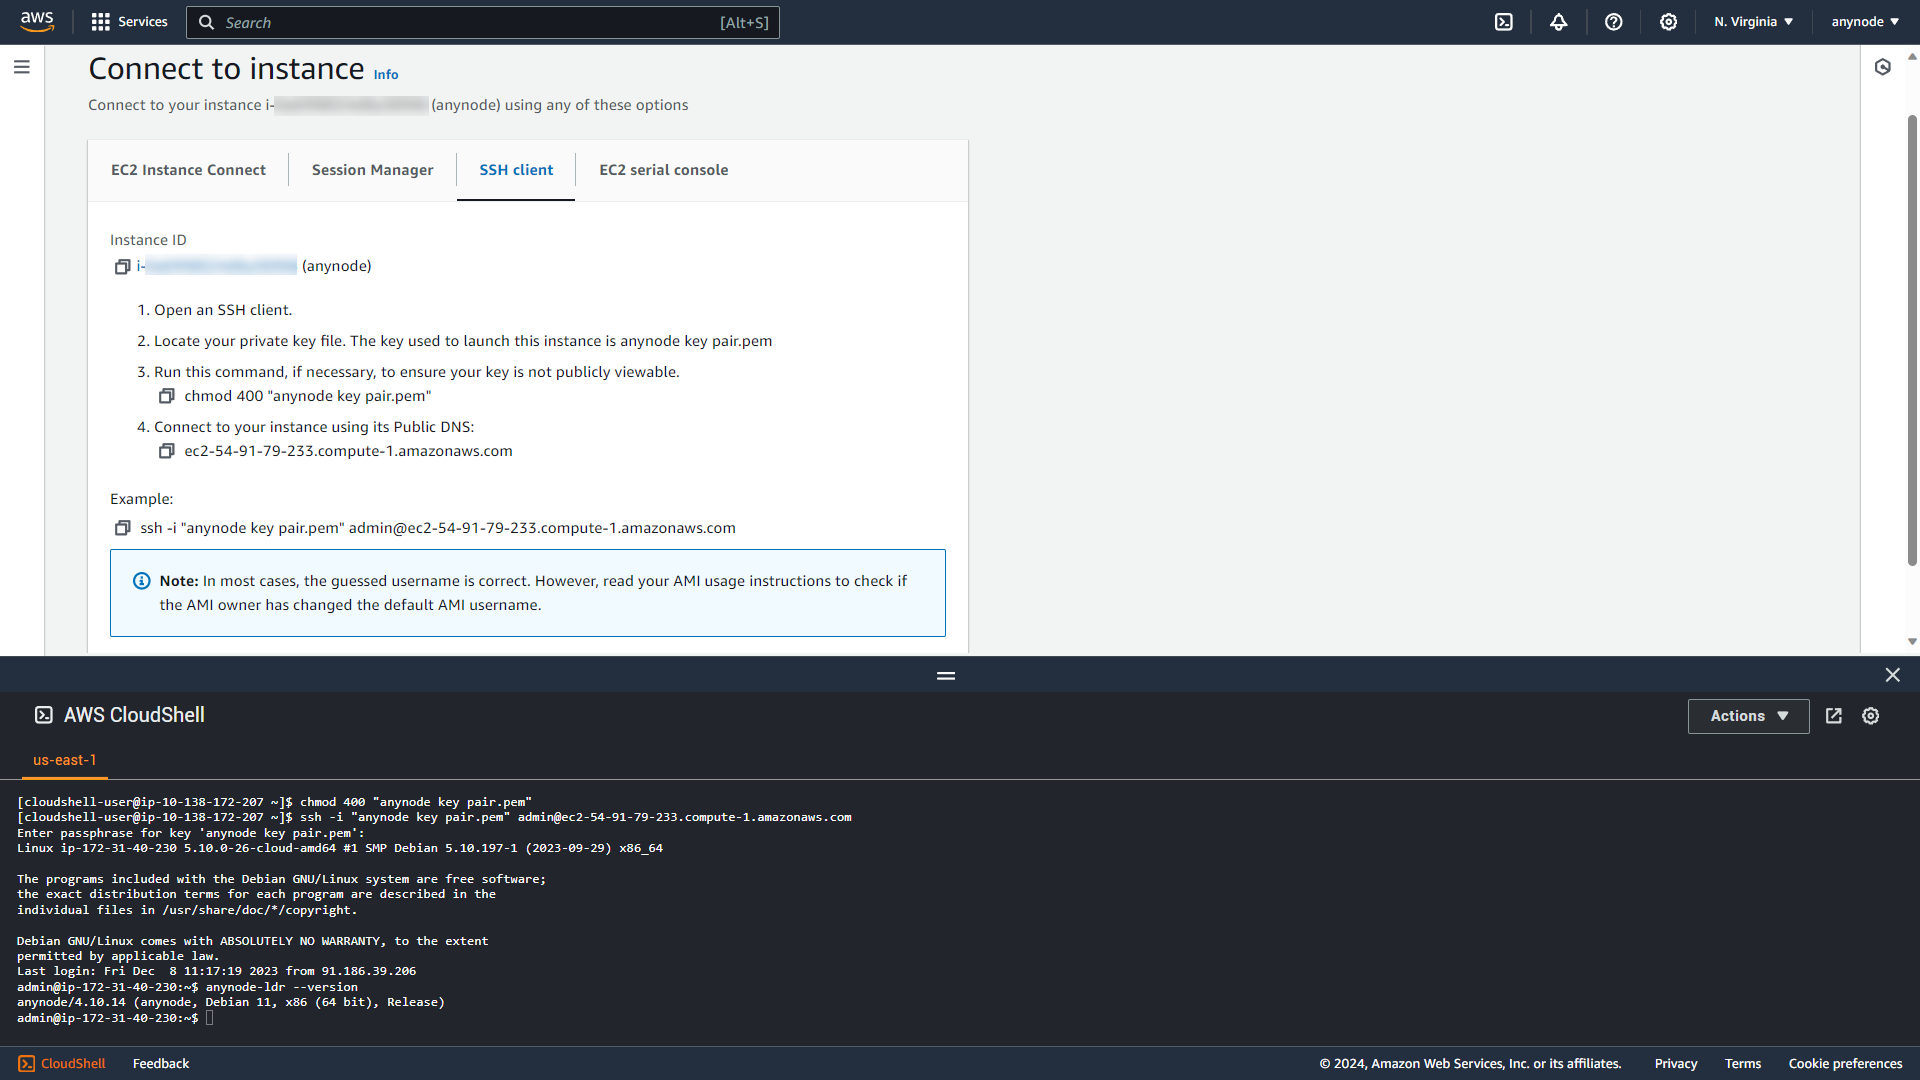Copy the instance ID using its copy icon
Viewport: 1920px width, 1080px height.
pos(122,266)
